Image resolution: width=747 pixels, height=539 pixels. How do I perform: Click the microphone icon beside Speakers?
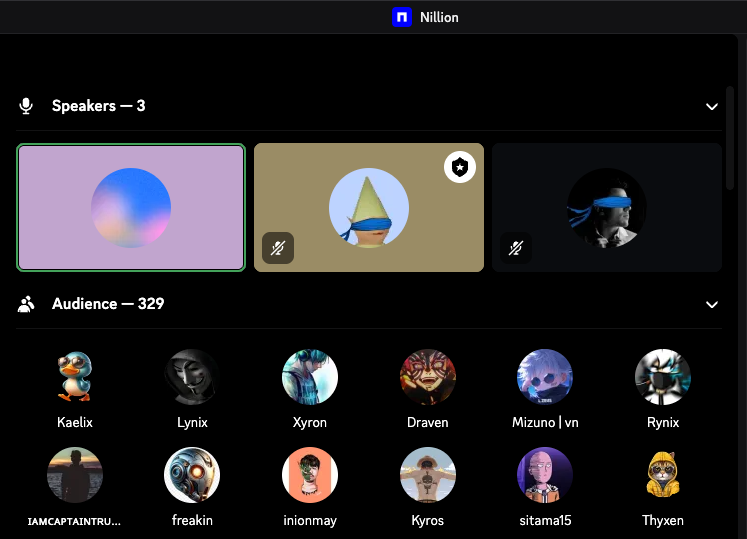pyautogui.click(x=26, y=106)
